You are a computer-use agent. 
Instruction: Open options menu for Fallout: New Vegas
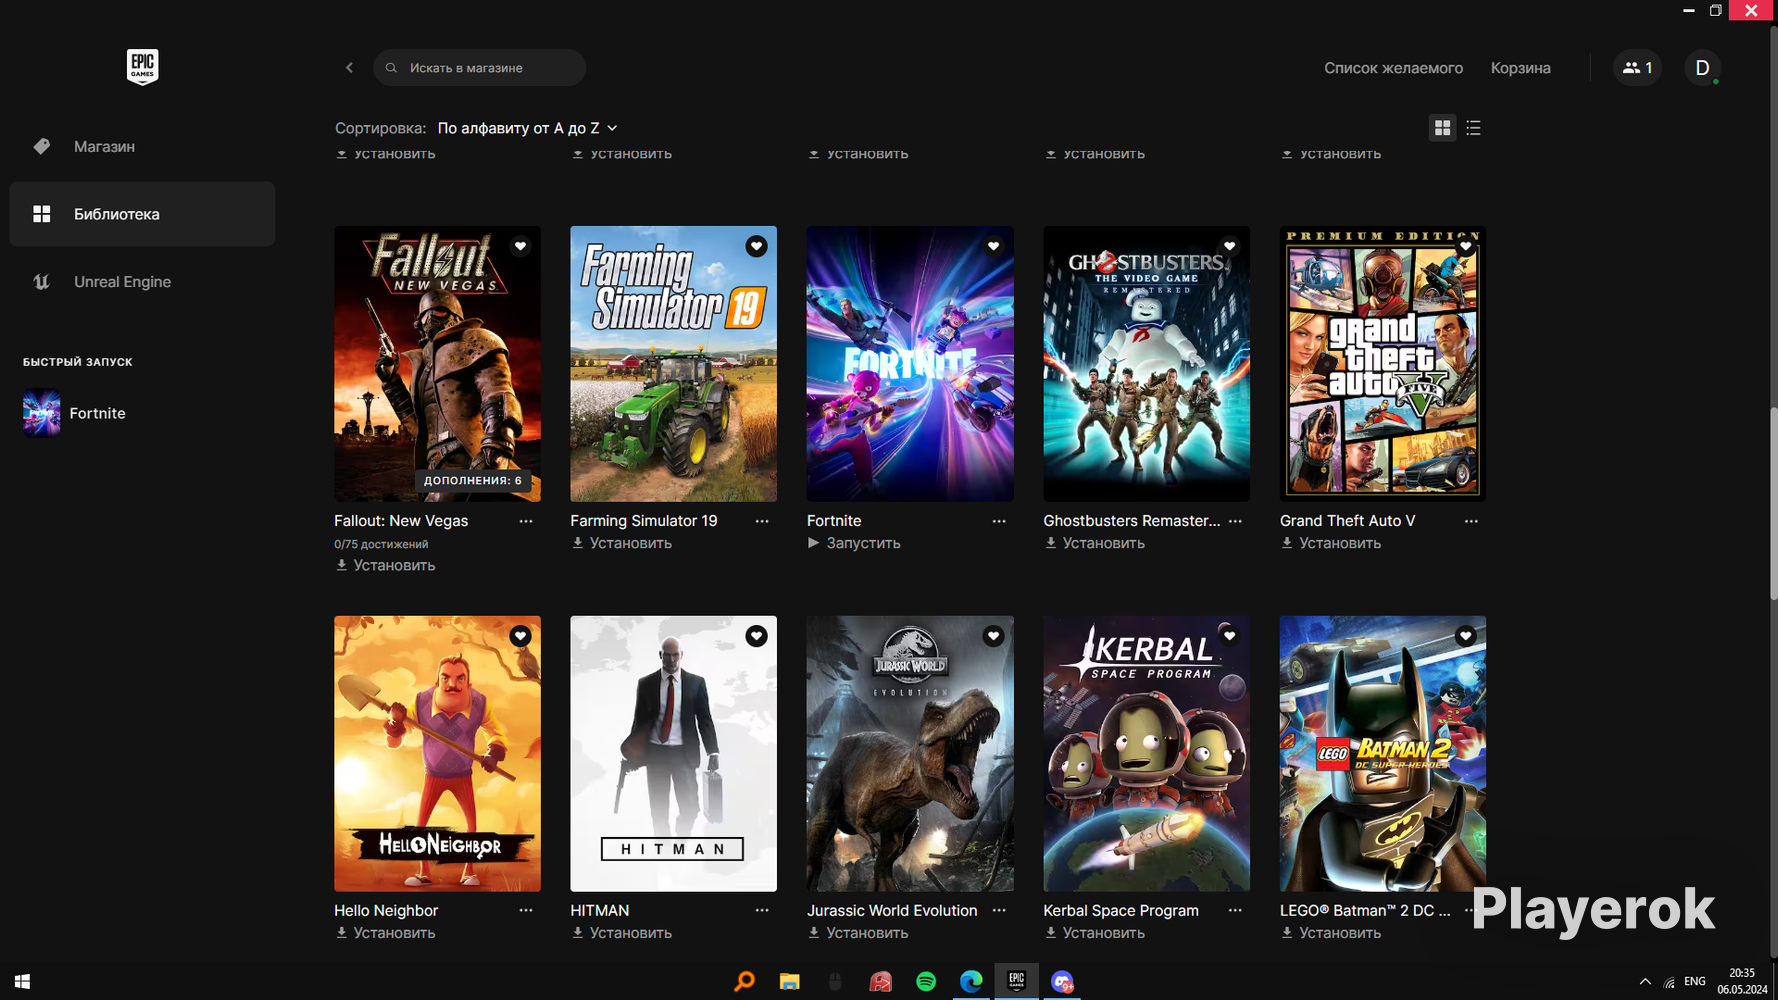coord(526,521)
